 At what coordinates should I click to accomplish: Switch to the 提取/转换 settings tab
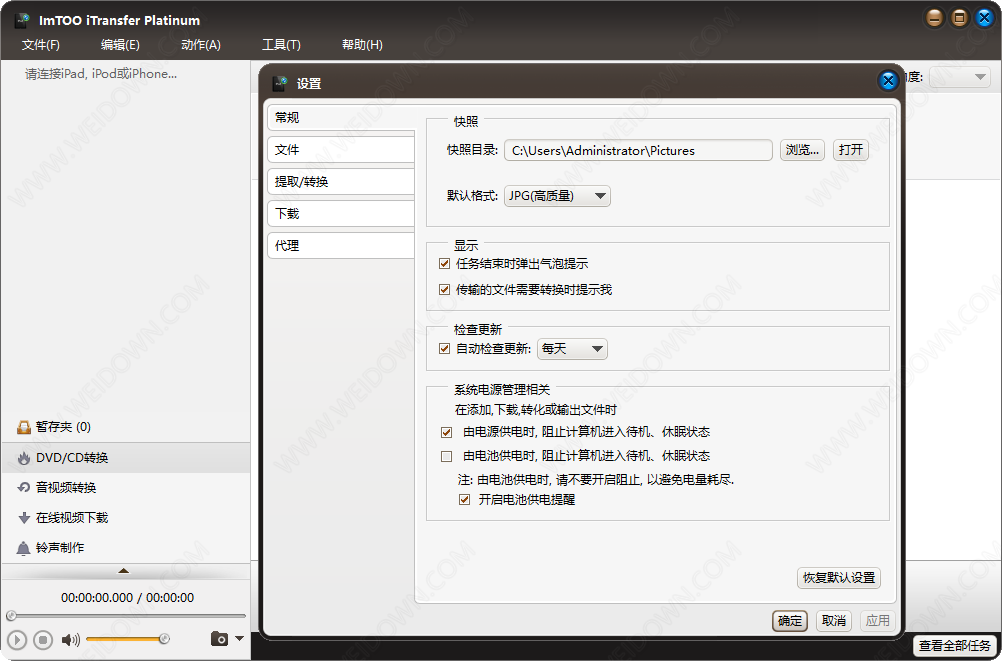pyautogui.click(x=340, y=182)
